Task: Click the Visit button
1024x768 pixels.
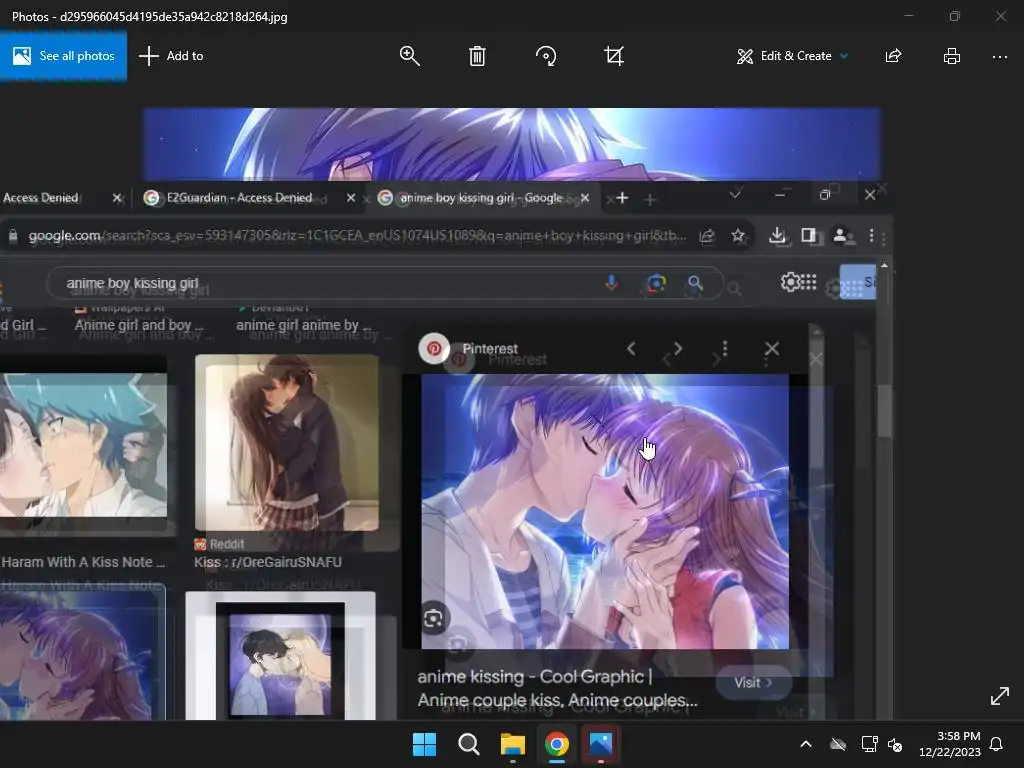Action: tap(753, 682)
